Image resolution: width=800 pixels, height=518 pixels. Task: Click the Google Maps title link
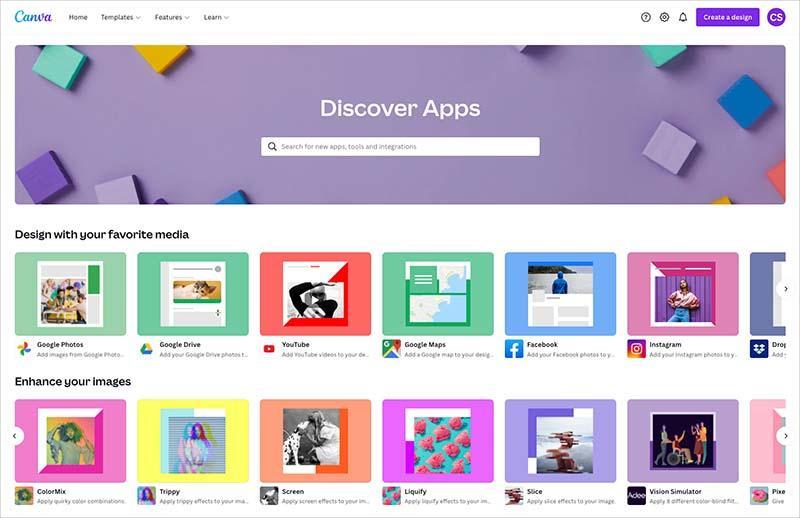click(x=425, y=344)
